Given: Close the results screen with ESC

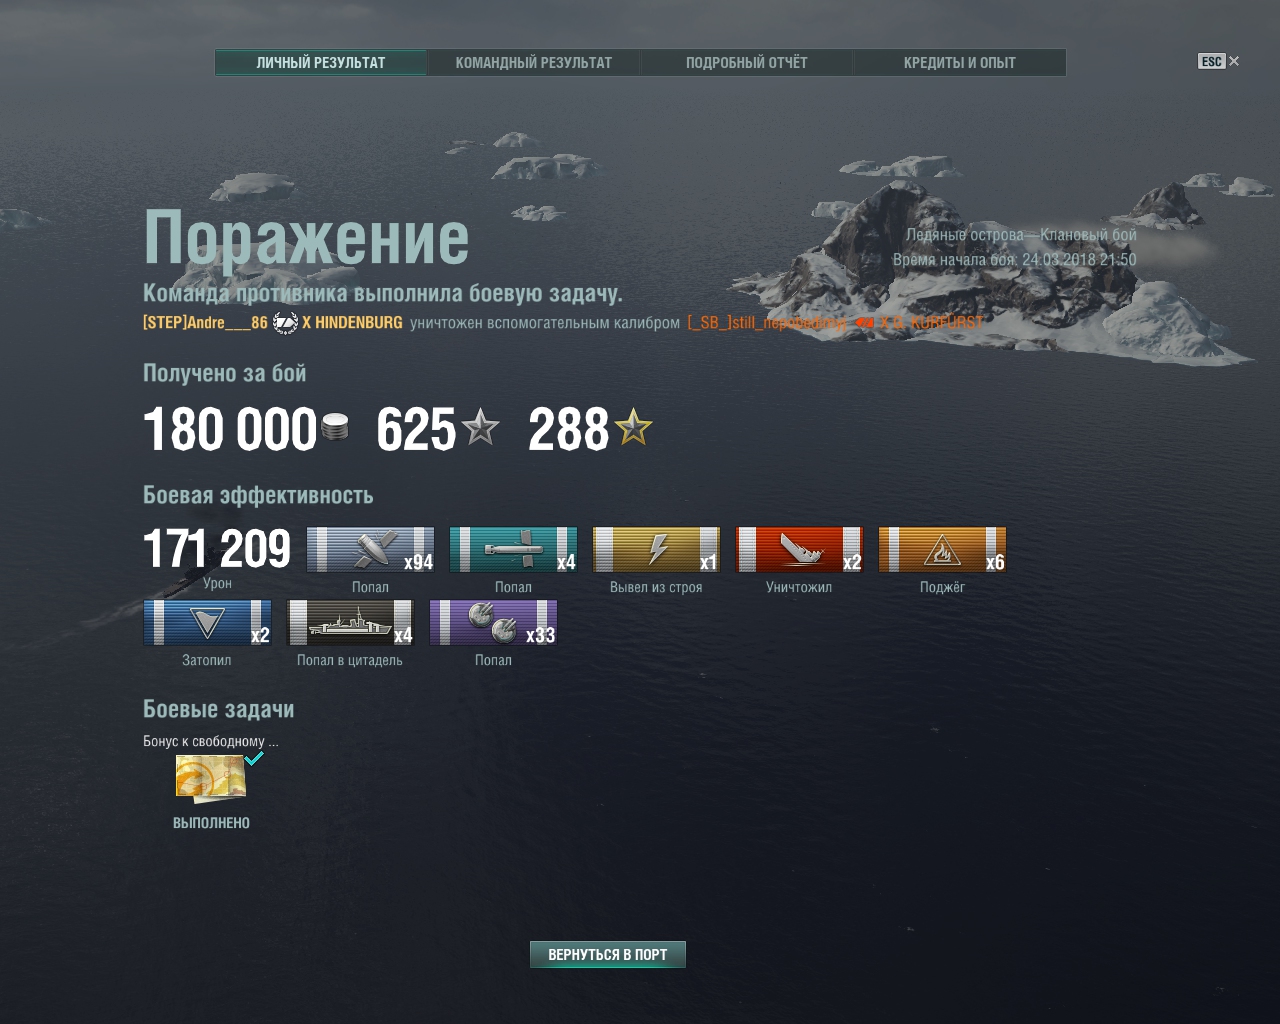Looking at the screenshot, I should click(1218, 61).
